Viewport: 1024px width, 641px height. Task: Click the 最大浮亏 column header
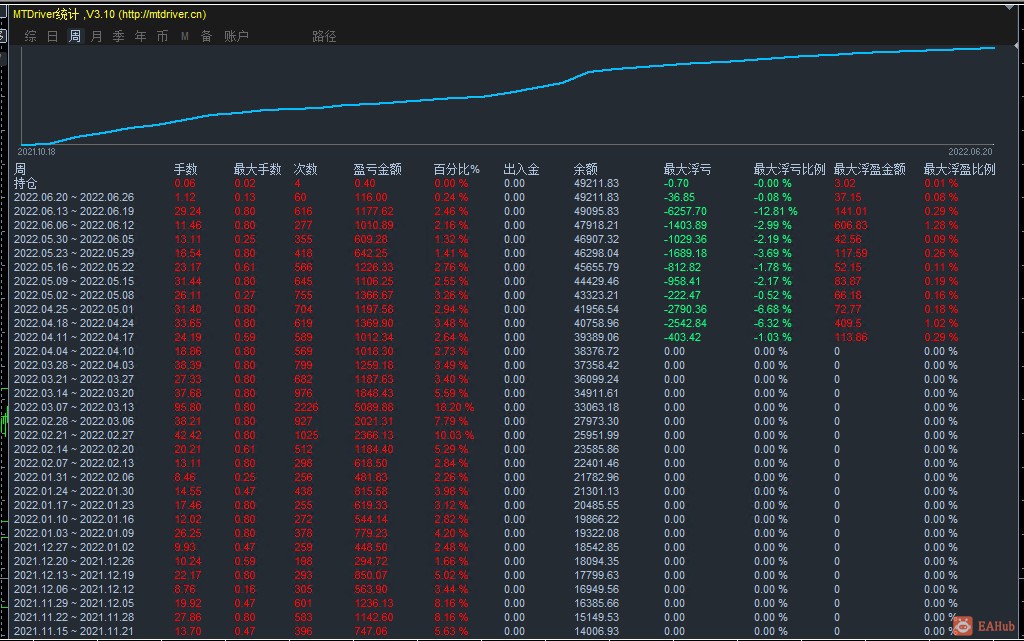(x=687, y=170)
